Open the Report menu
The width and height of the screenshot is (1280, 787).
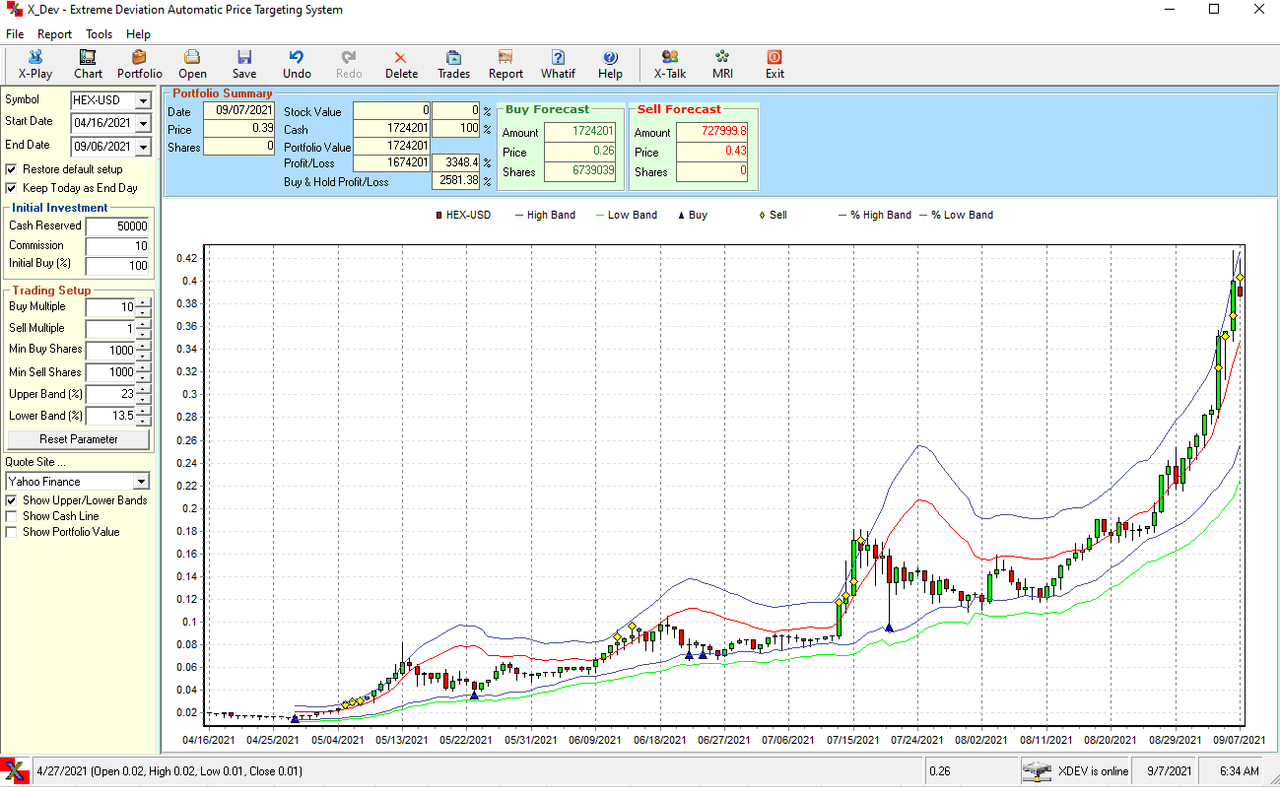pos(54,33)
